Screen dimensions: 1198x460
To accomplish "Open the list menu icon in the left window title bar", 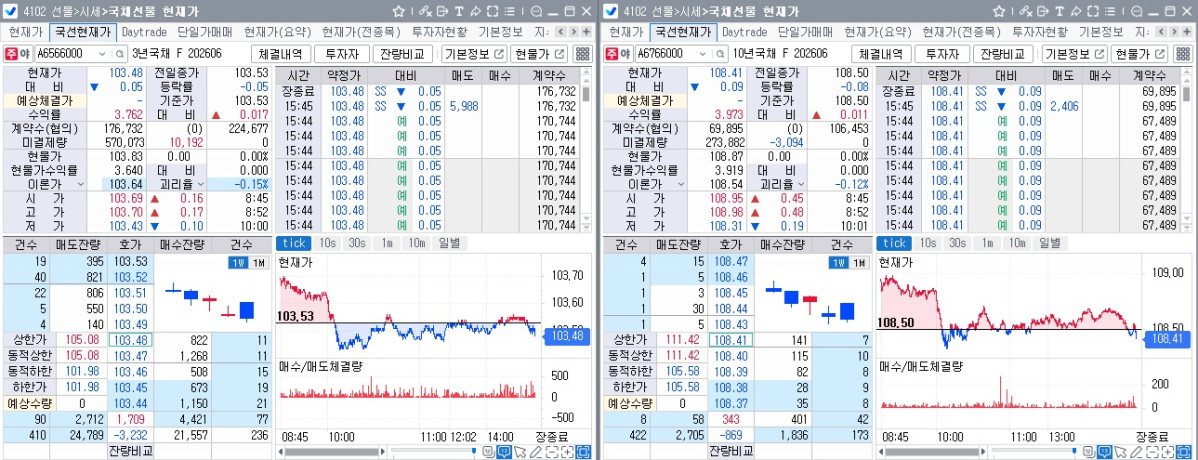I will (510, 11).
